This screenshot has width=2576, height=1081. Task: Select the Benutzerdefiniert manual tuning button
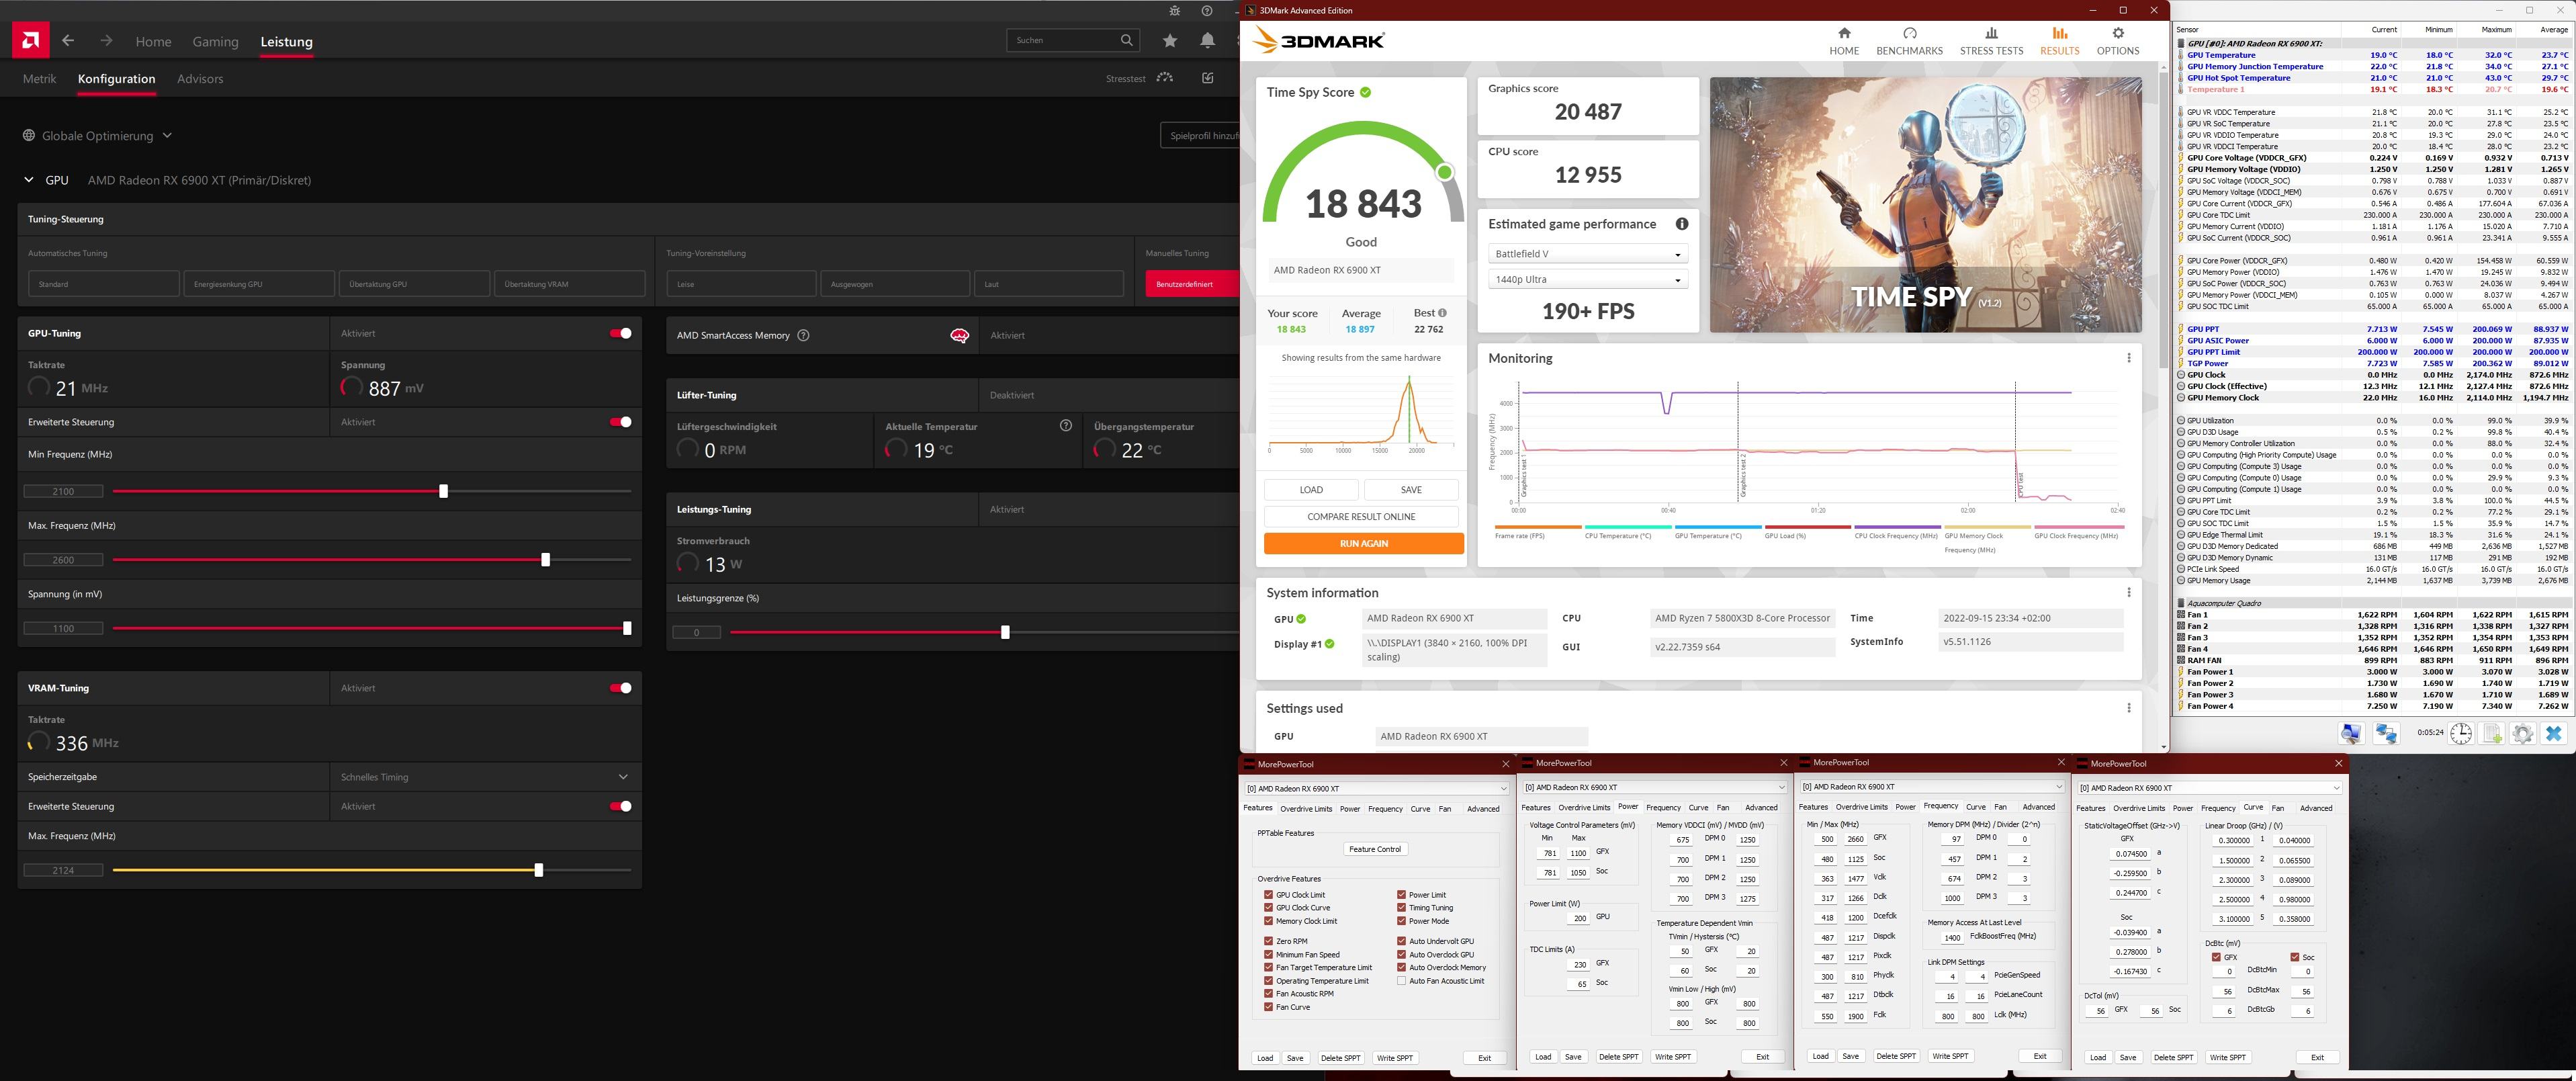[x=1191, y=284]
